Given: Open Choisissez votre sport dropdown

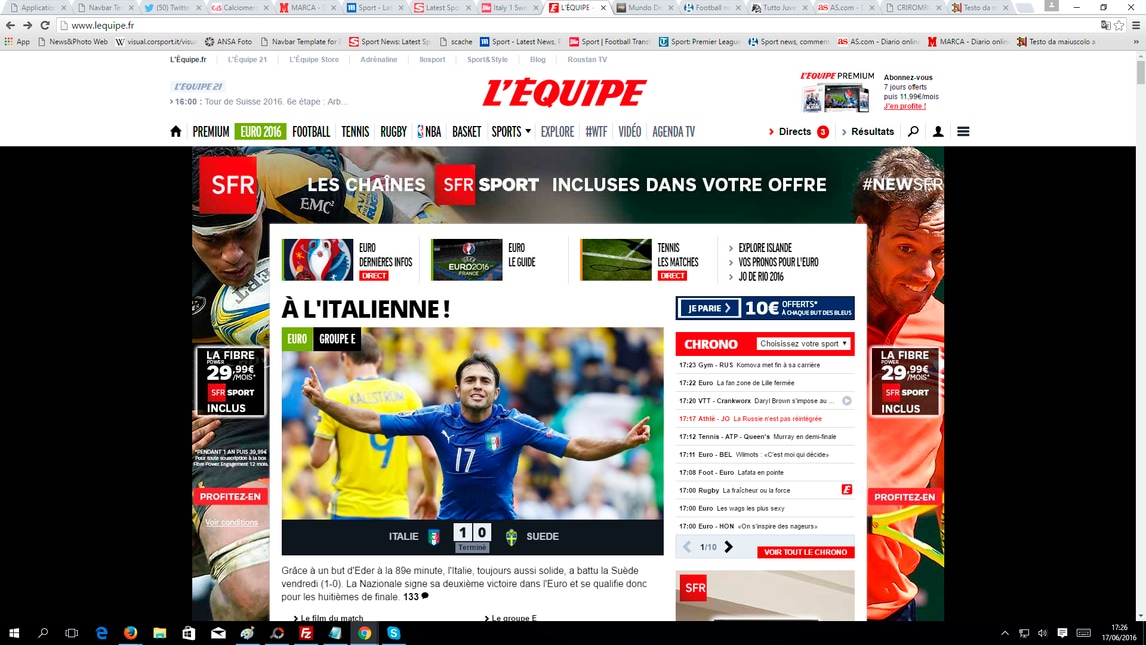Looking at the screenshot, I should coord(803,343).
